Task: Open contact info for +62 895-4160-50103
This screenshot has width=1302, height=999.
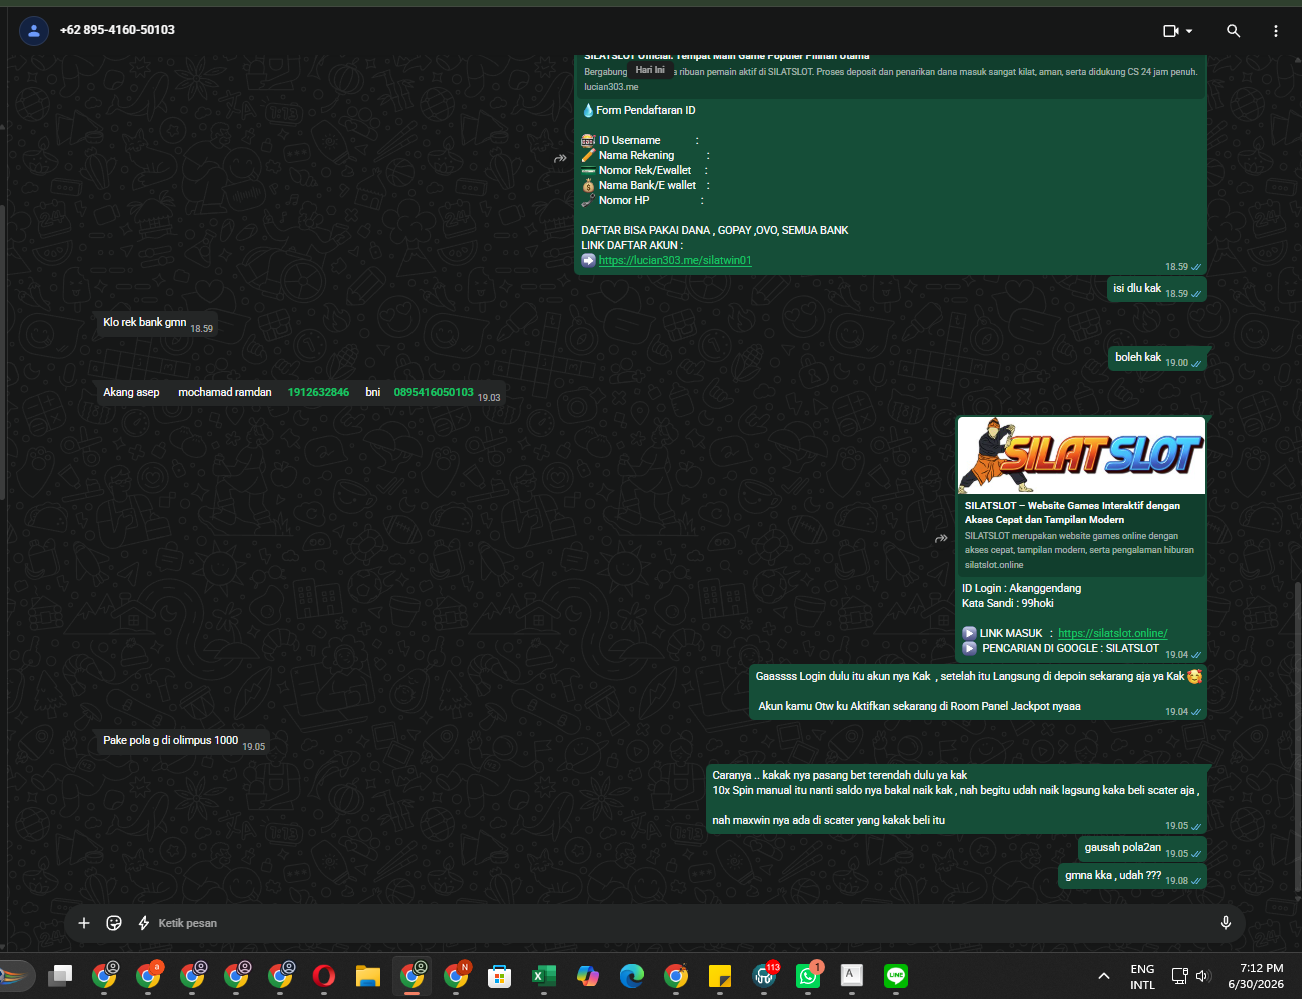Action: (117, 30)
